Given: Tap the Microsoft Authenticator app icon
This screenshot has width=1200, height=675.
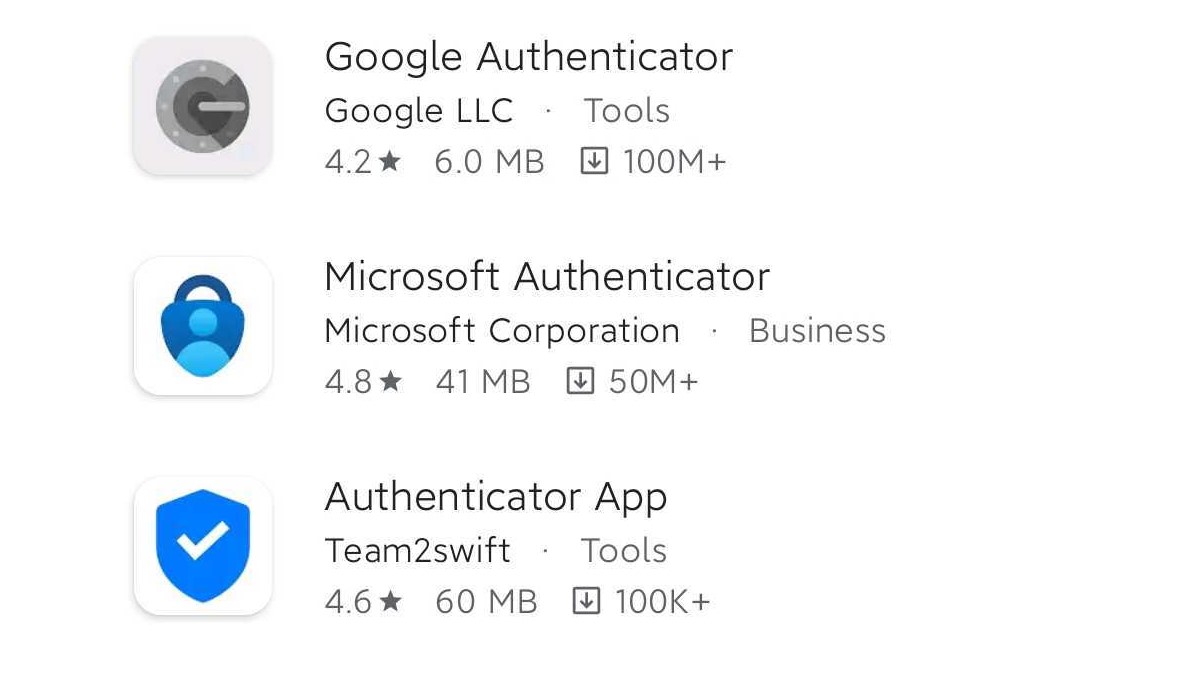Looking at the screenshot, I should click(202, 326).
